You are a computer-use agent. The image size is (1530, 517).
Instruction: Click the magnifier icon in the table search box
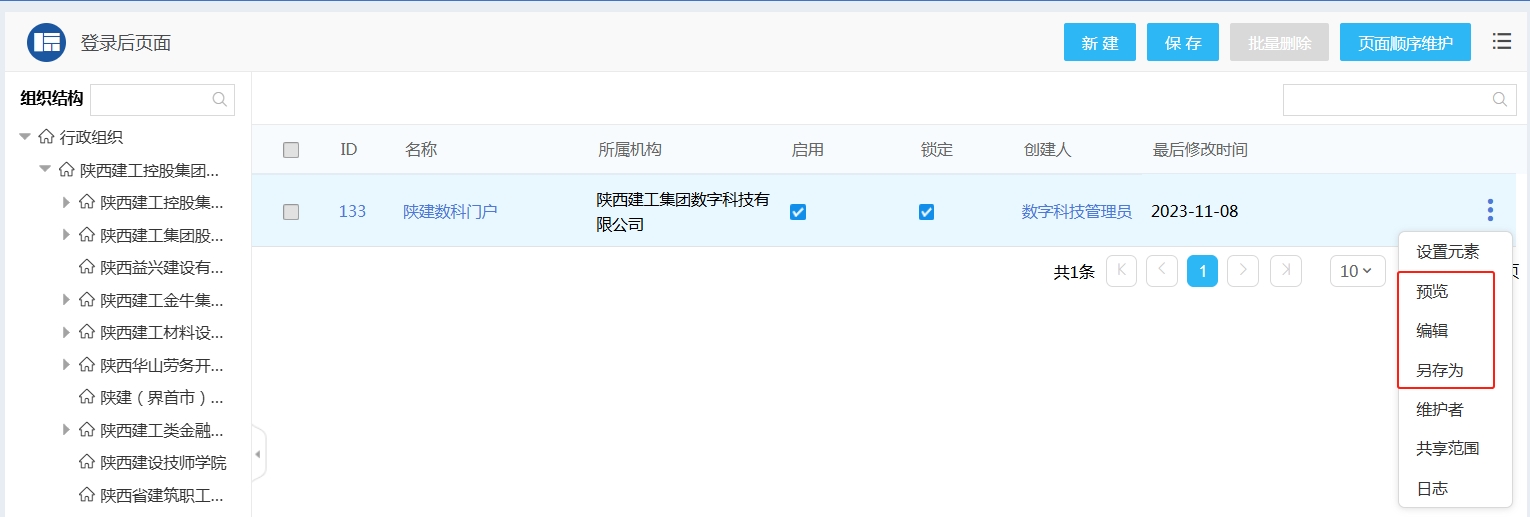(1499, 99)
